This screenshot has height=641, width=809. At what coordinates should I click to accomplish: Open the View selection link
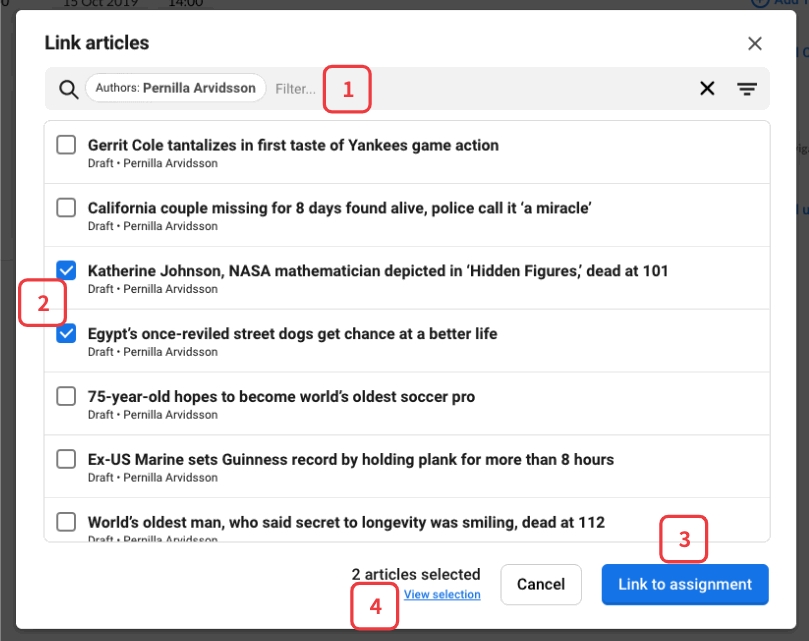442,595
